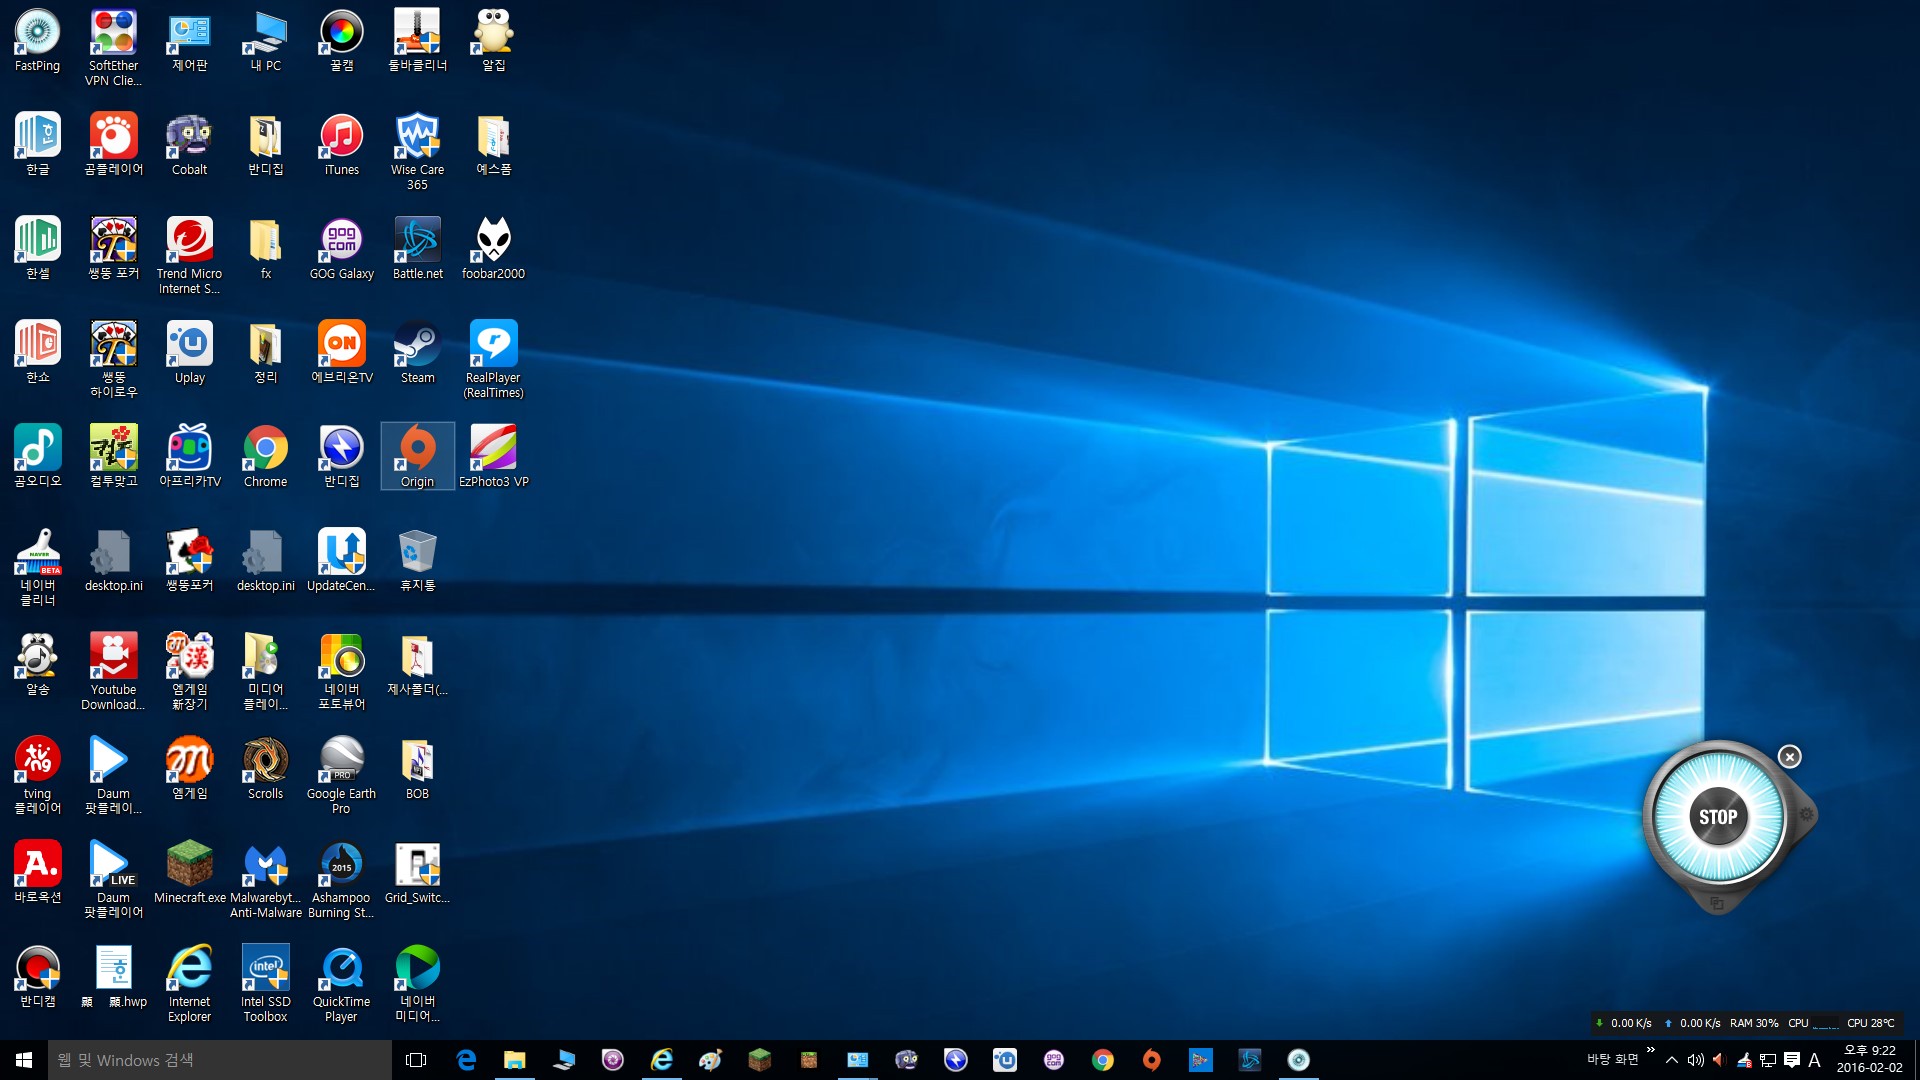Open Chrome from the taskbar
The image size is (1920, 1080).
(1103, 1060)
